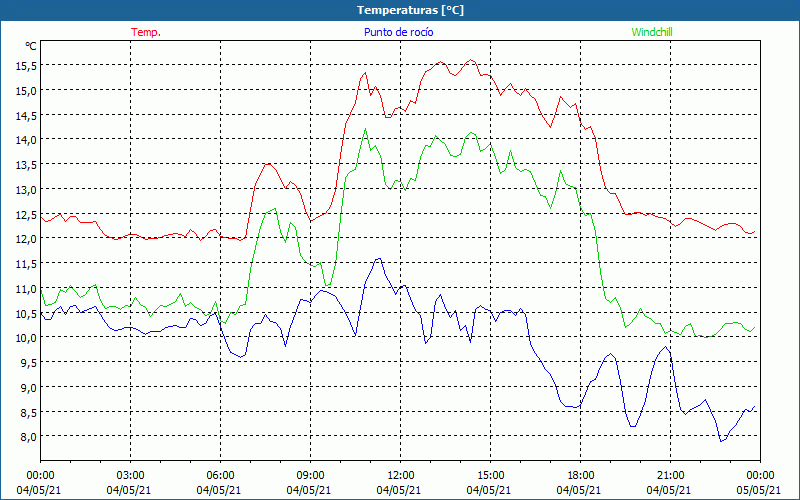Click the 11,5 y-axis value
Image resolution: width=800 pixels, height=500 pixels.
click(25, 264)
